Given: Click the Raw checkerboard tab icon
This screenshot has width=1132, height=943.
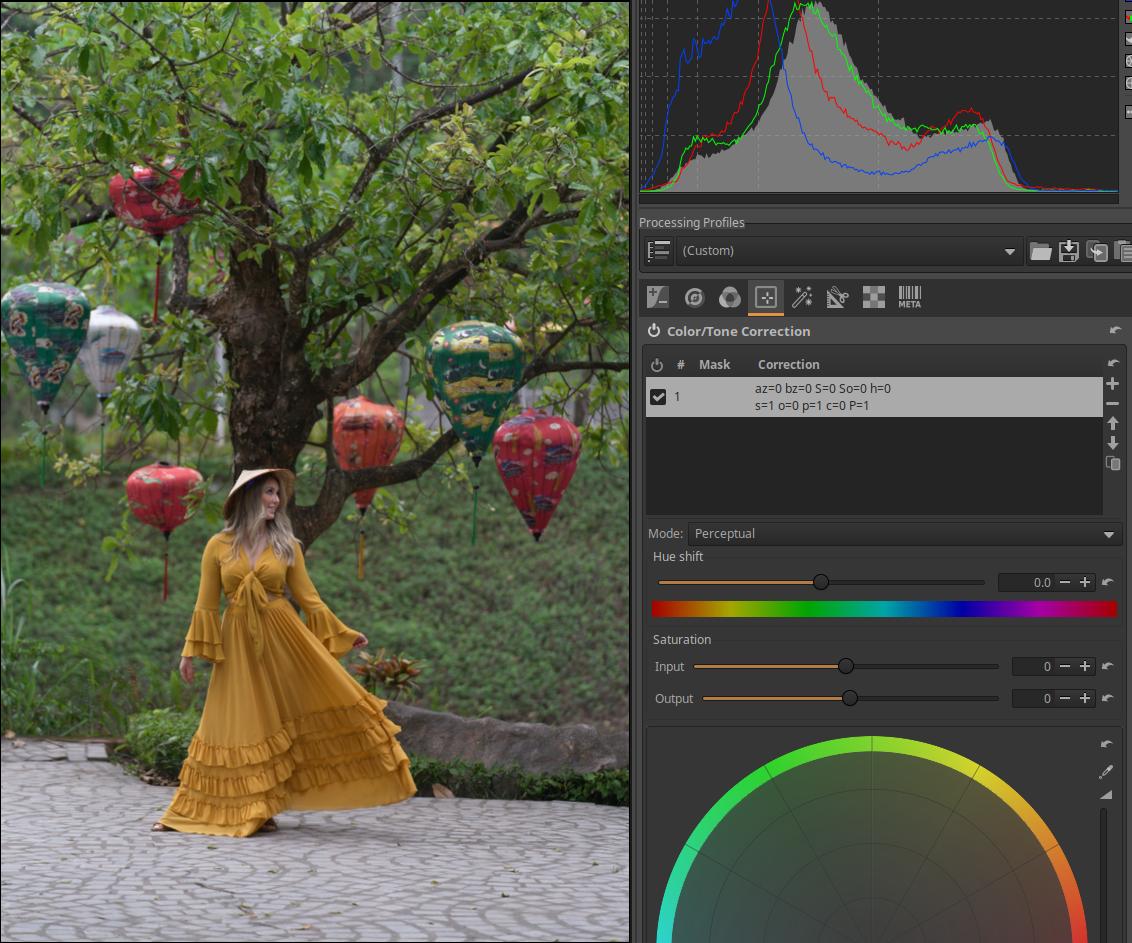Looking at the screenshot, I should coord(873,297).
